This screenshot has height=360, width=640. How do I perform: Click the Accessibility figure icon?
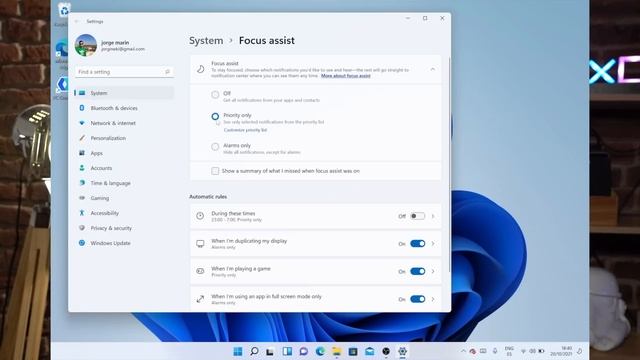[82, 213]
